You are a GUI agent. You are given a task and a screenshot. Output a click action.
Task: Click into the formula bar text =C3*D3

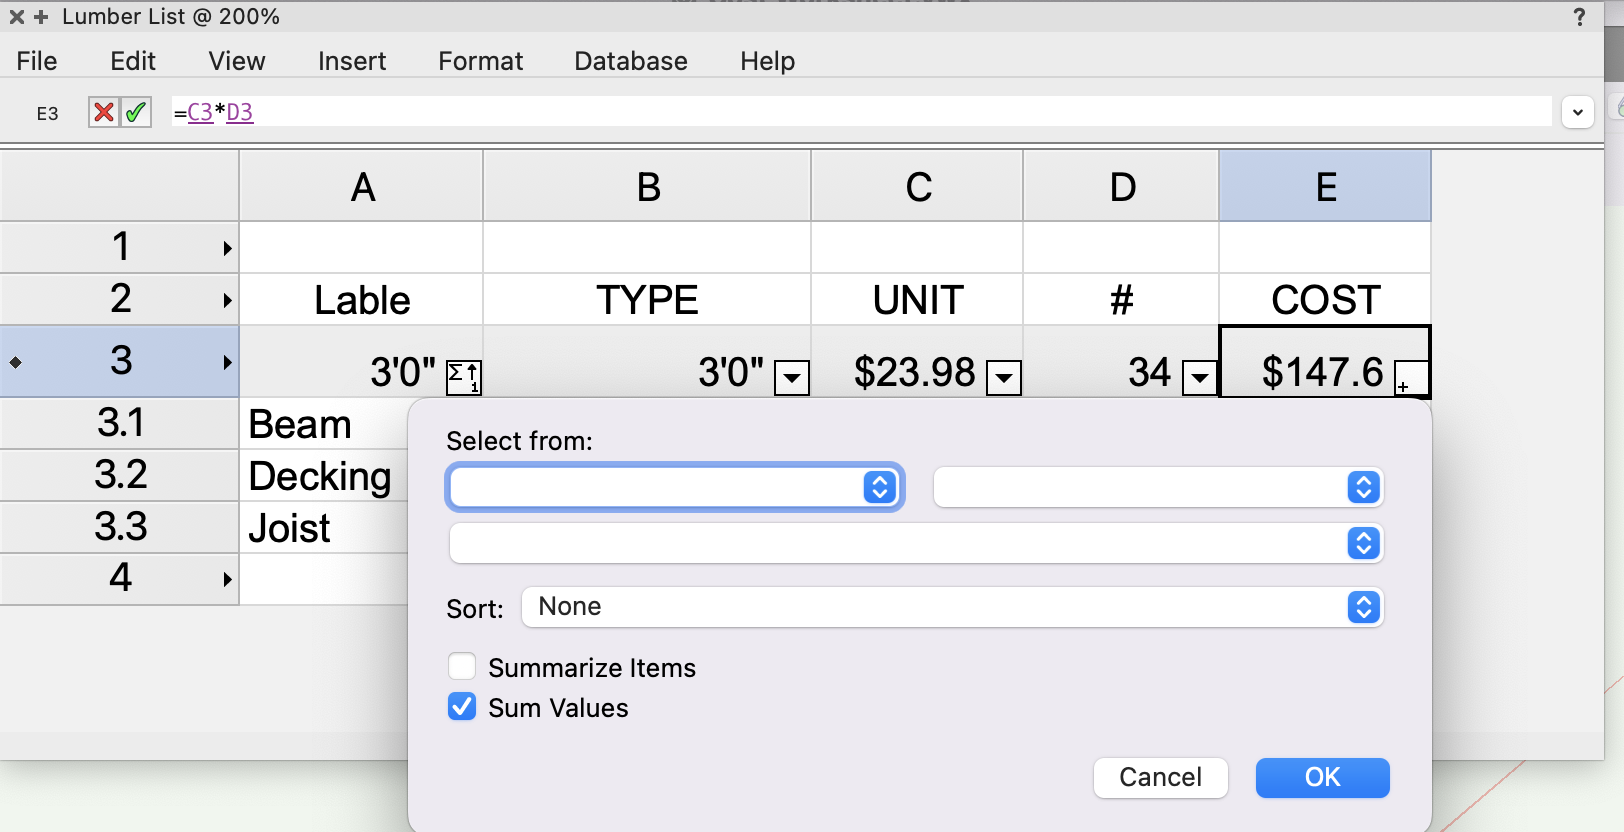pyautogui.click(x=214, y=112)
